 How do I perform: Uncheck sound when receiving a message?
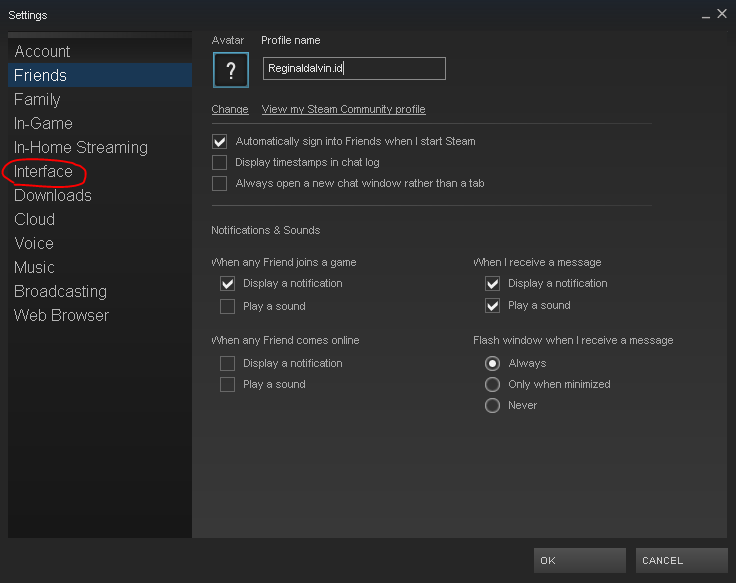tap(492, 306)
